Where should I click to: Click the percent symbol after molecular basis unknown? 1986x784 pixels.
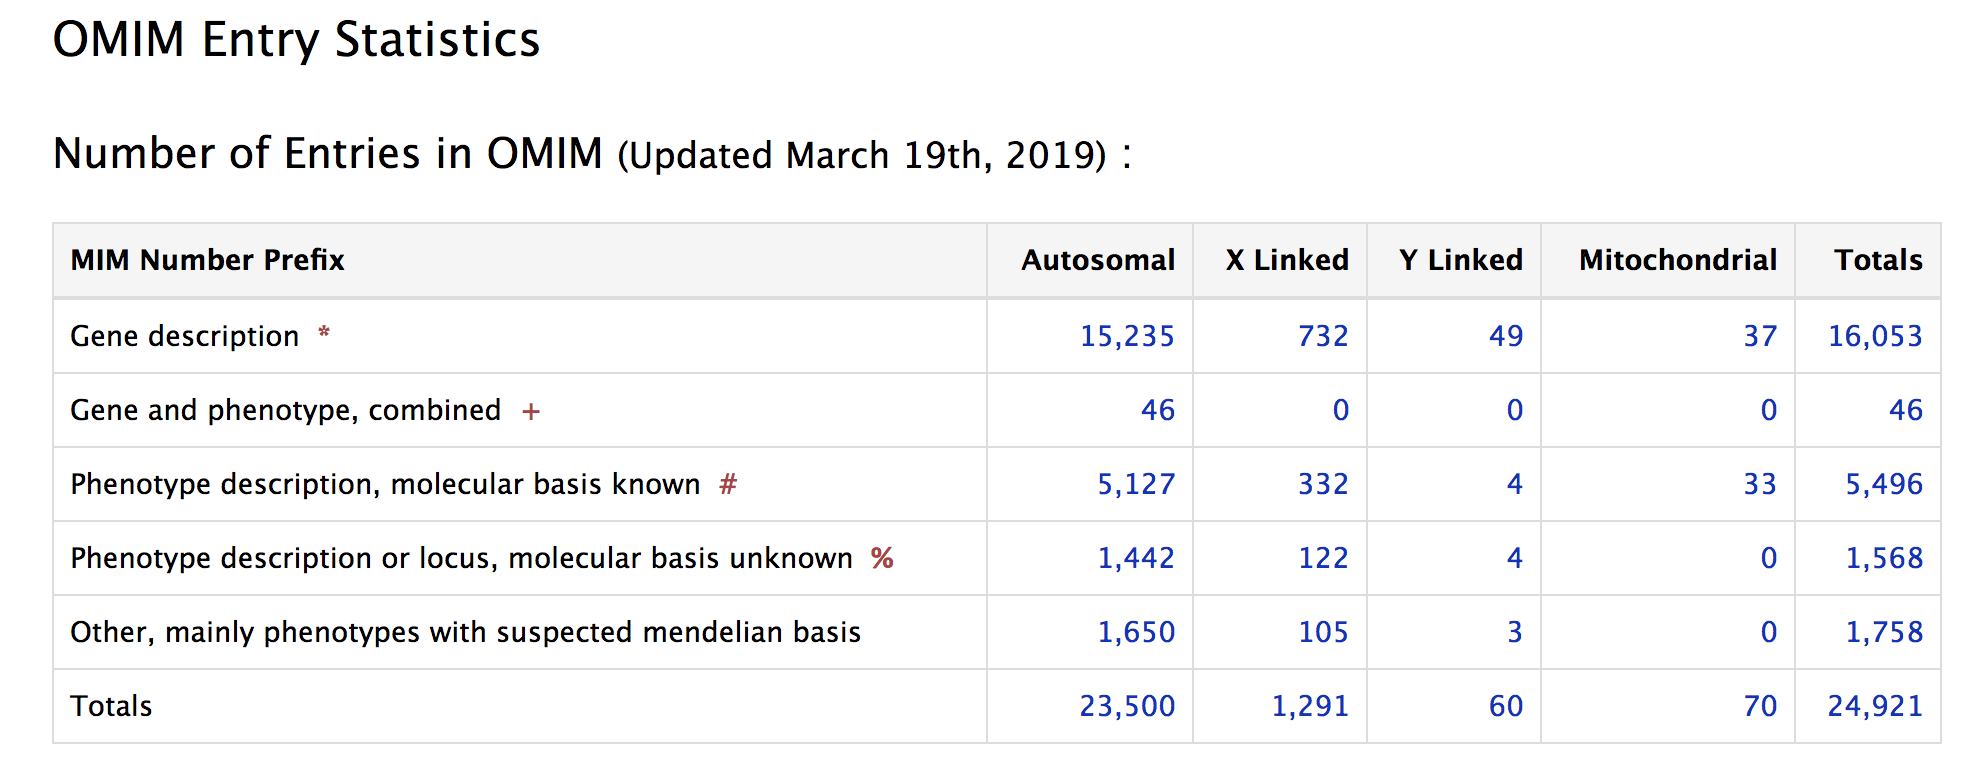point(882,558)
